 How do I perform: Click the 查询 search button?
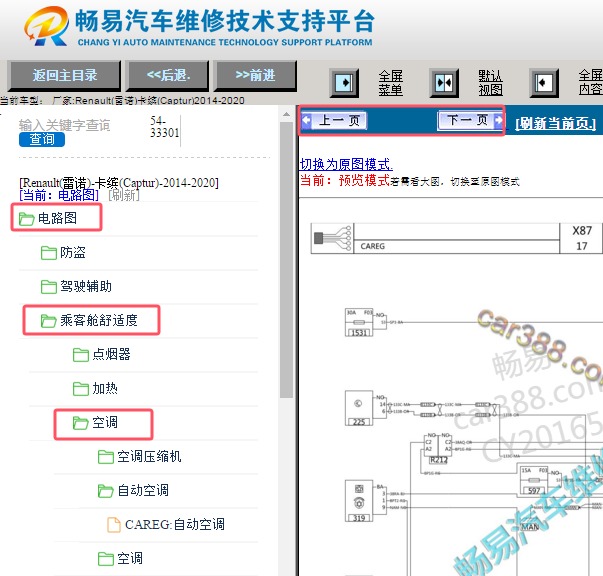point(42,139)
